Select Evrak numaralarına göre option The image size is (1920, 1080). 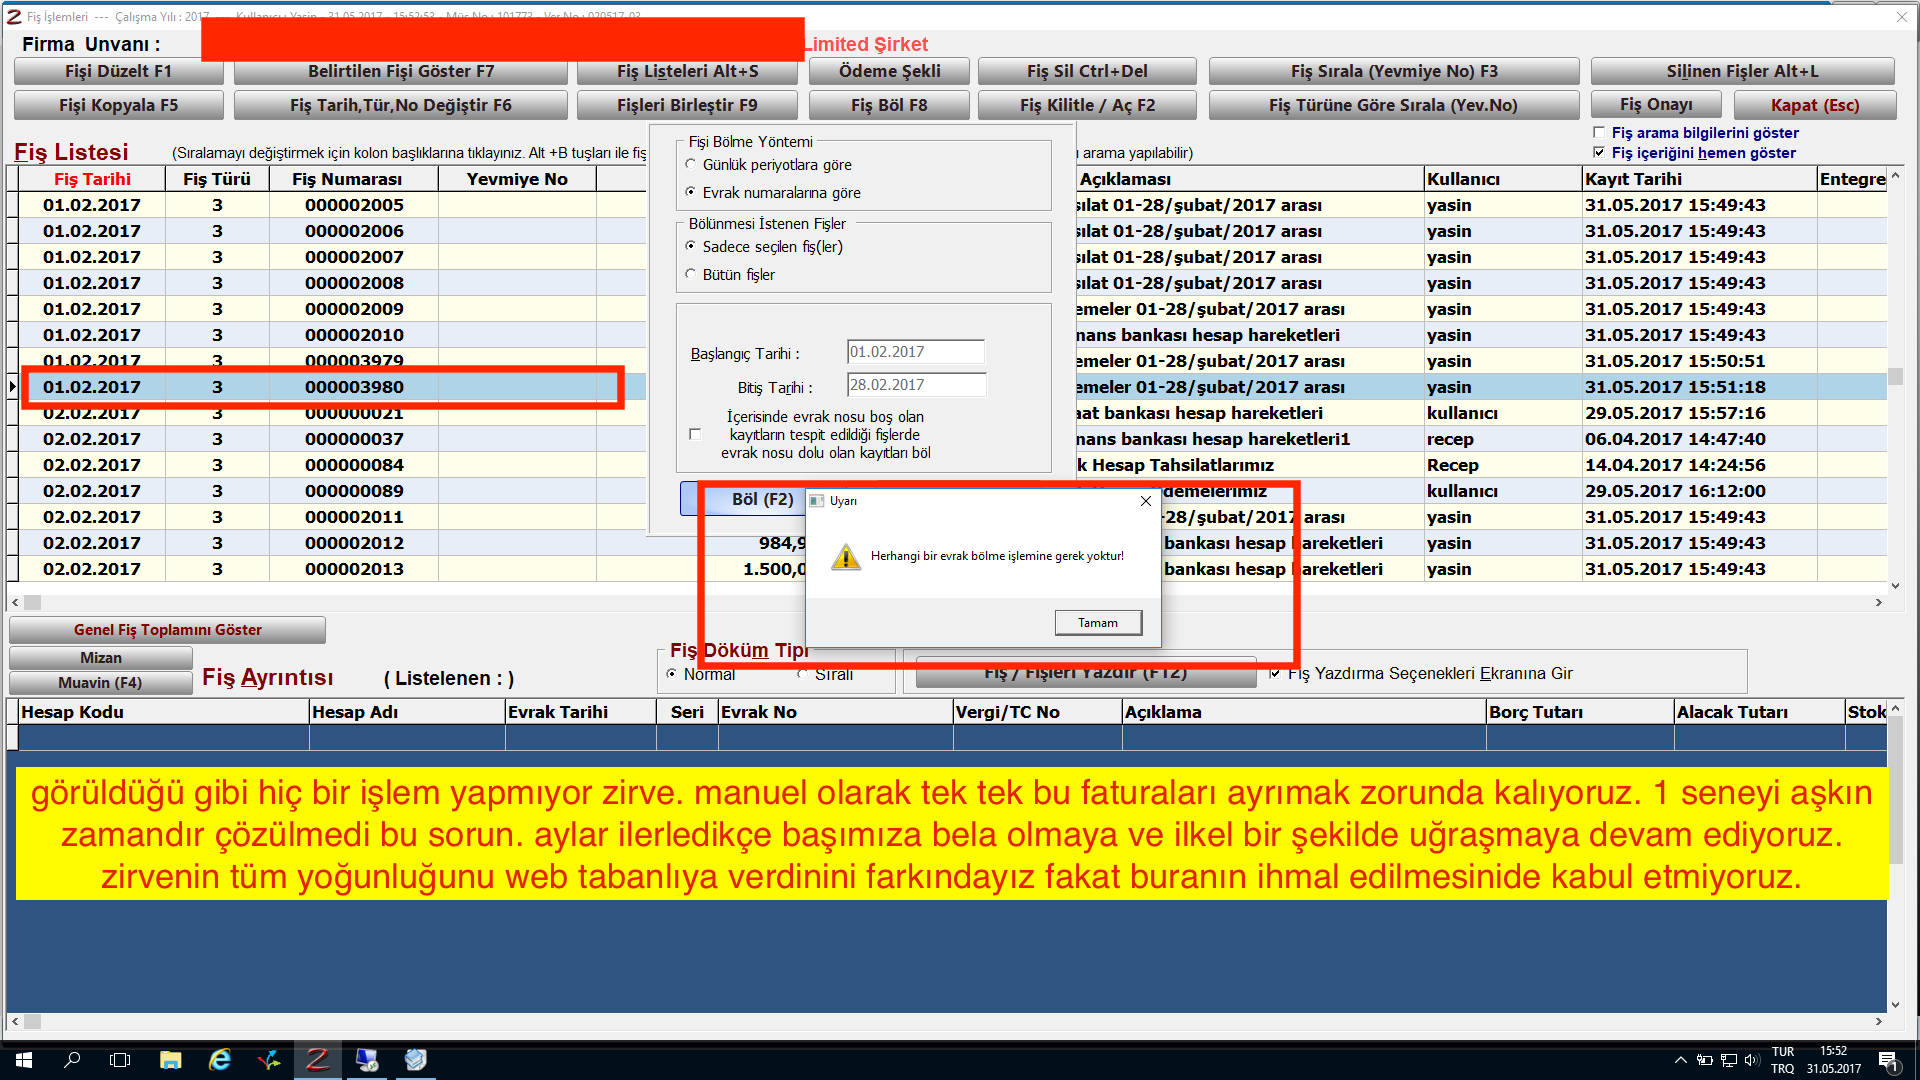point(691,192)
